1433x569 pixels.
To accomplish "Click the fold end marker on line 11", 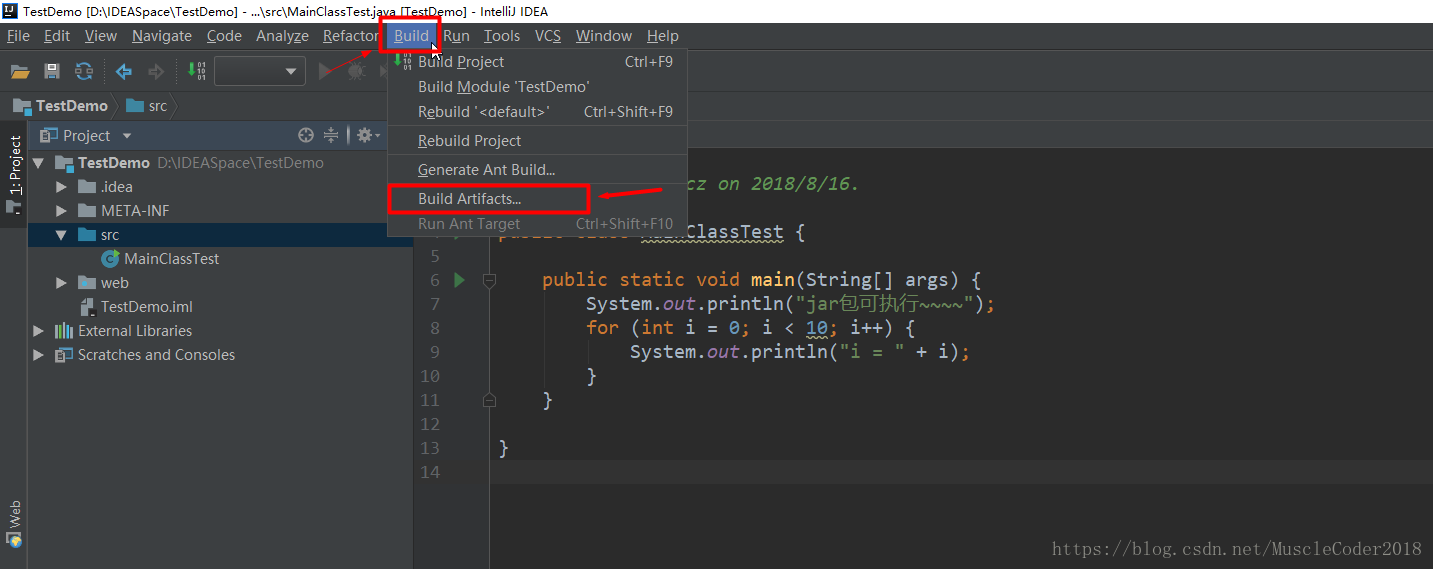I will (489, 400).
